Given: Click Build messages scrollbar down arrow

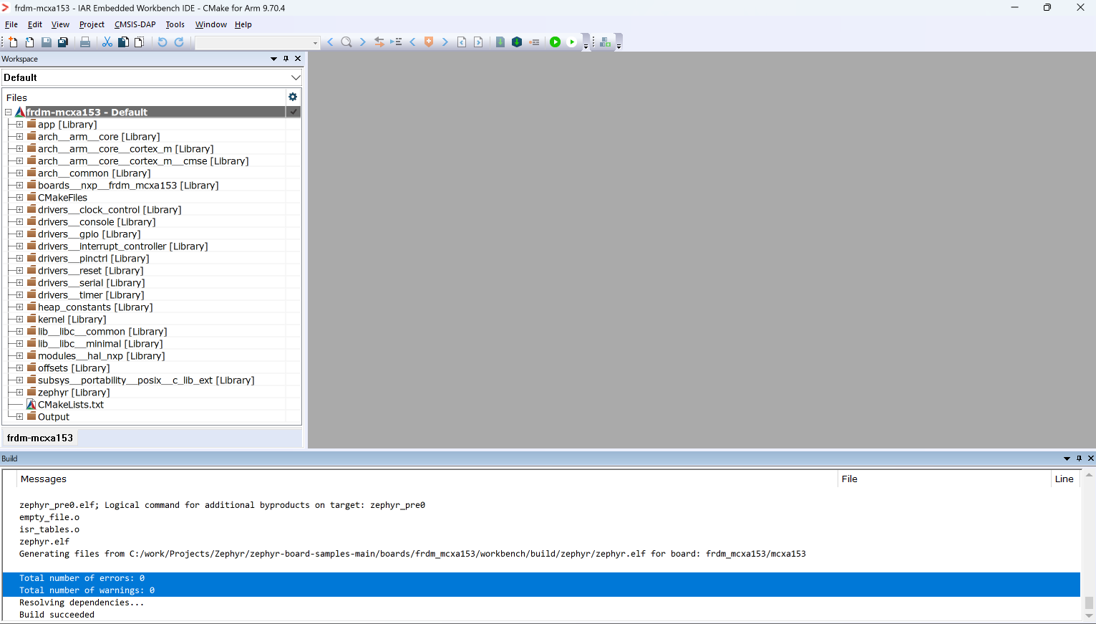Looking at the screenshot, I should (1088, 616).
